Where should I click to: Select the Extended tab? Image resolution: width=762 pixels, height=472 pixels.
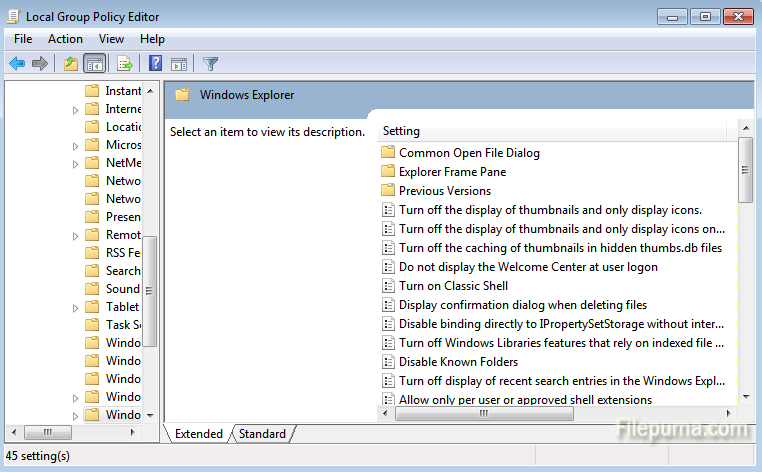[x=199, y=434]
